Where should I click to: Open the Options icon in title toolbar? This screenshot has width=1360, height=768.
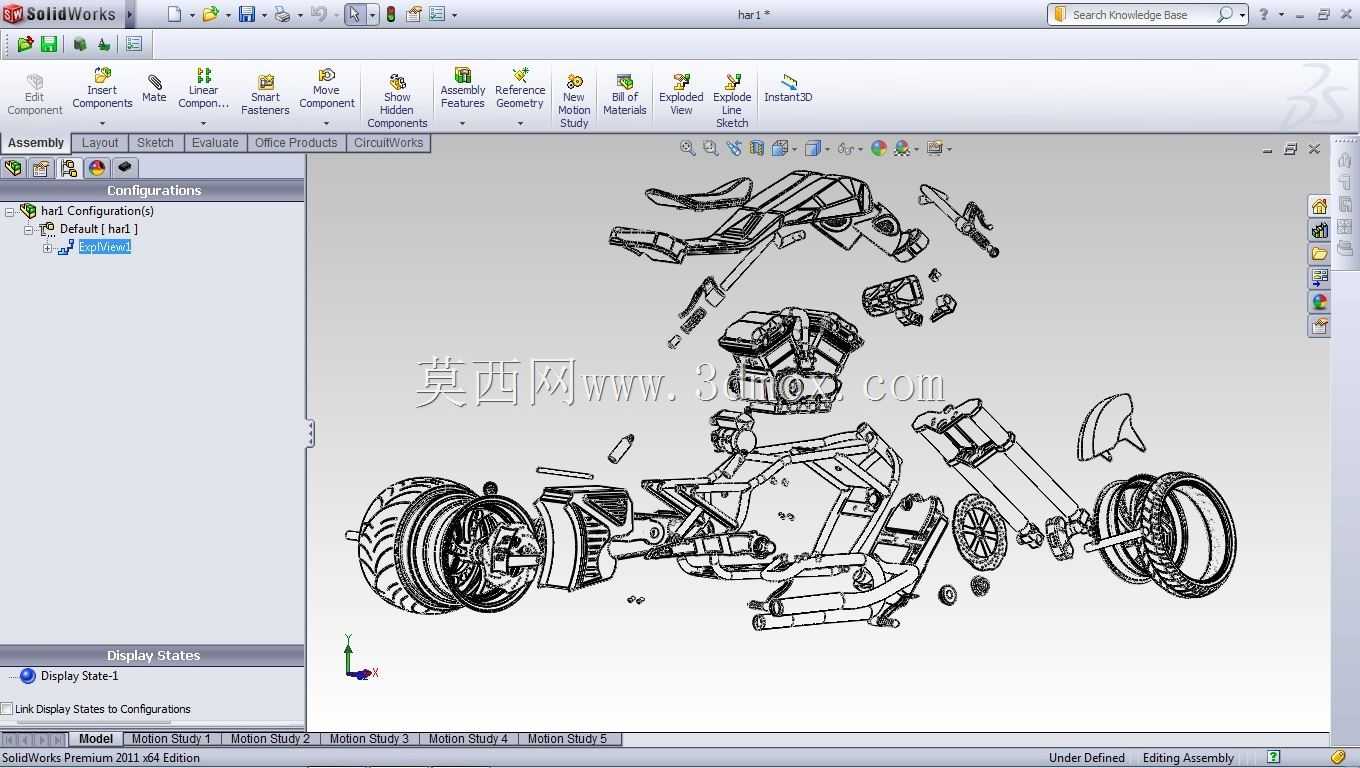(437, 14)
